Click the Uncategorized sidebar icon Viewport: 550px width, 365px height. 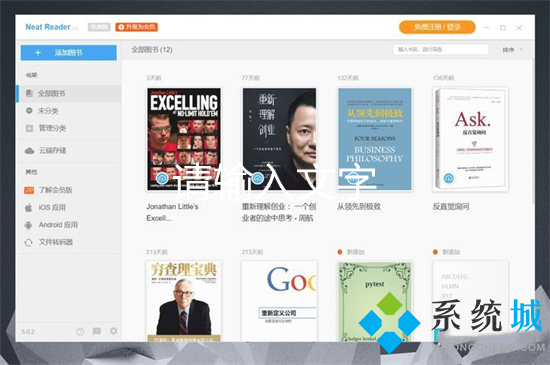point(29,111)
